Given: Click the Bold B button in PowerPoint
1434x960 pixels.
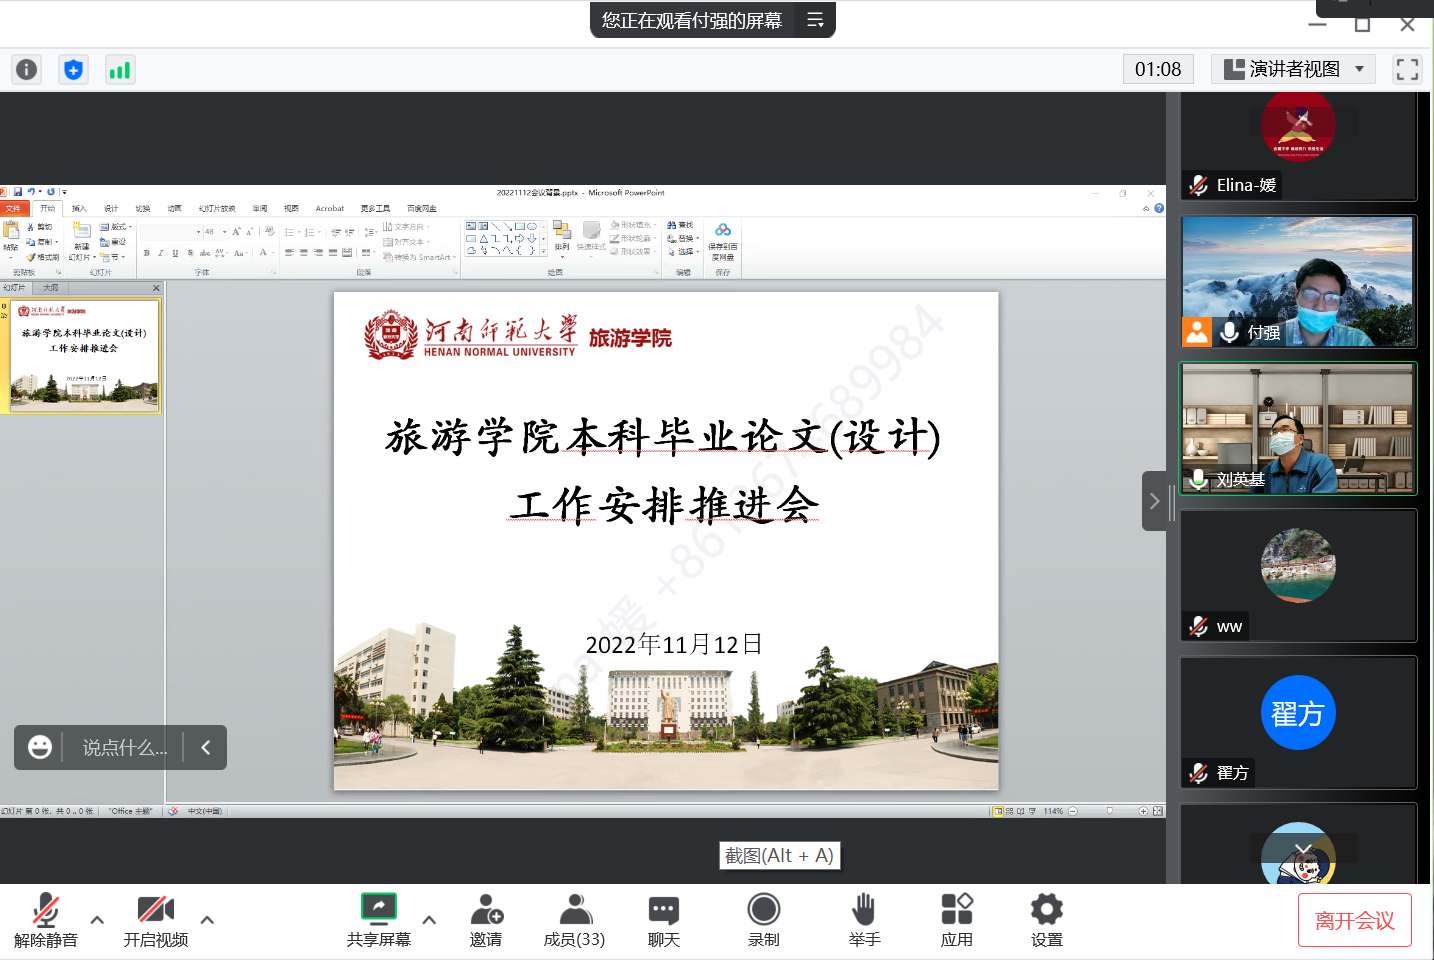Looking at the screenshot, I should tap(147, 253).
